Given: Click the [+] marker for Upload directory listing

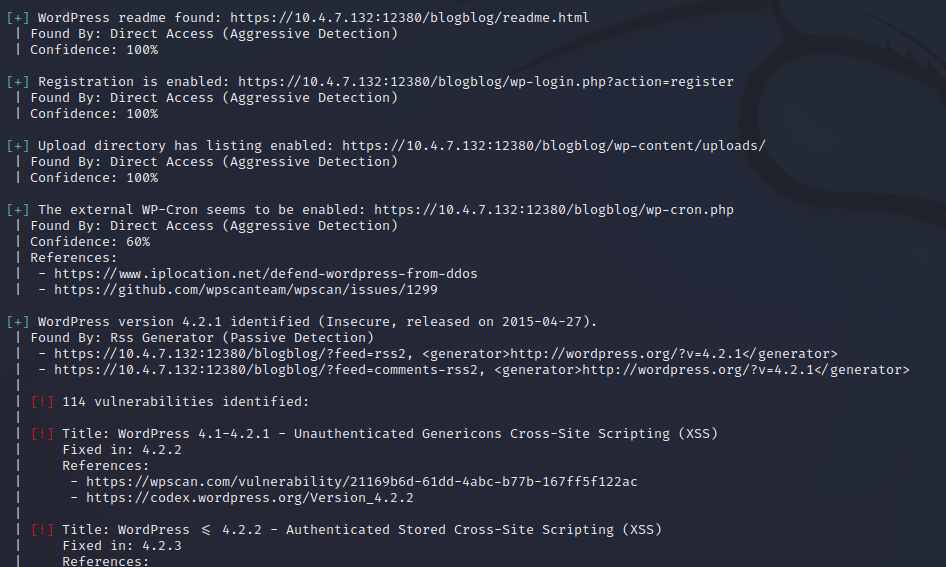Looking at the screenshot, I should click(18, 146).
